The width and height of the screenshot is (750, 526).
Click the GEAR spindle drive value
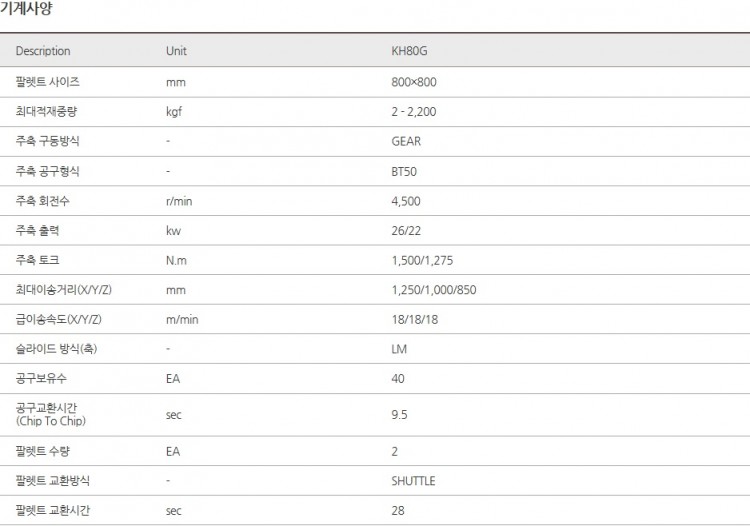[406, 141]
